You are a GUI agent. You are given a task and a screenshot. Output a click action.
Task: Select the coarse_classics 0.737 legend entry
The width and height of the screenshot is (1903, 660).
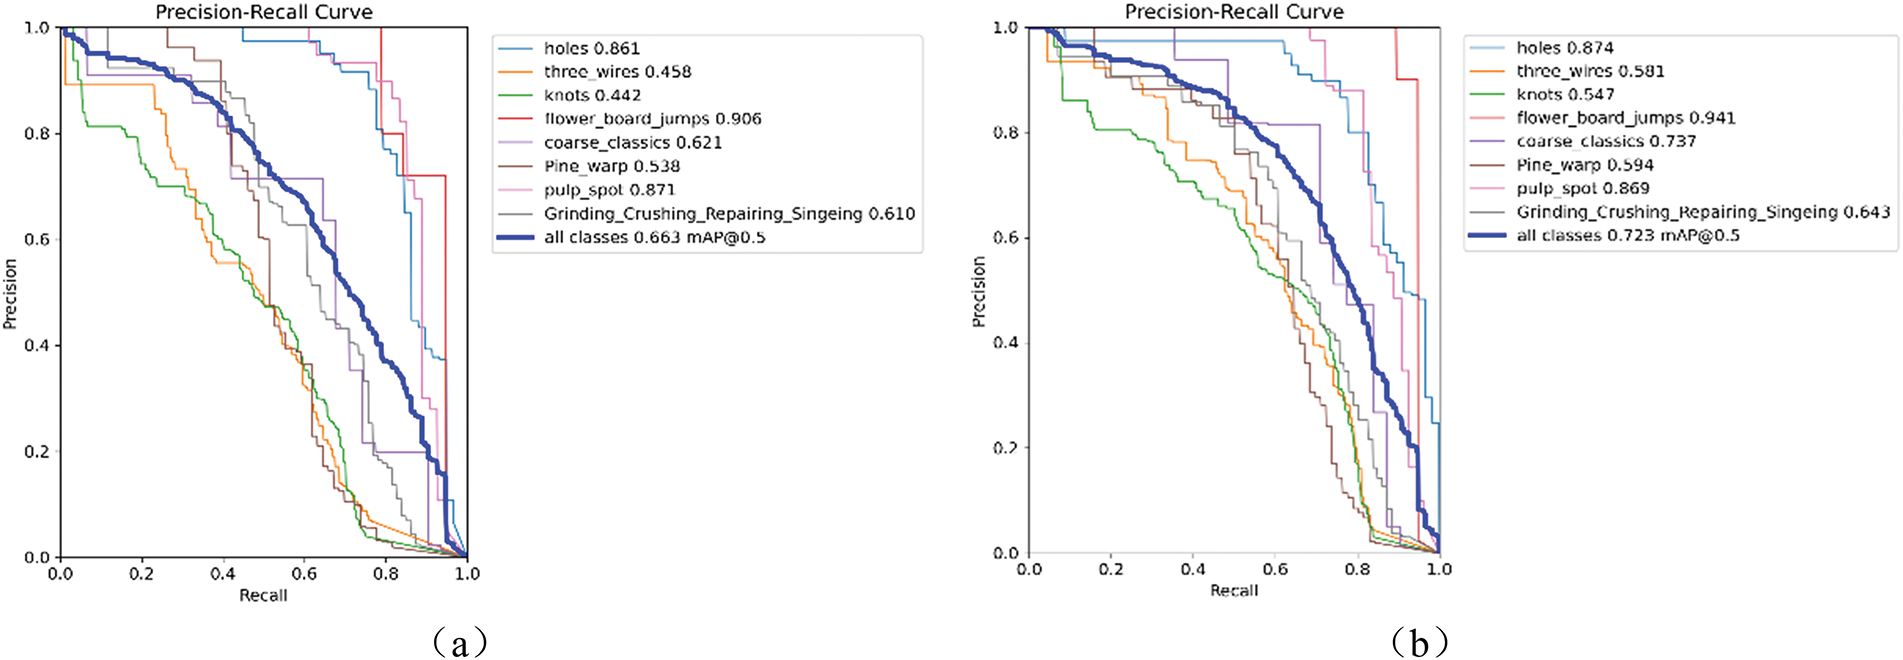coord(1605,141)
